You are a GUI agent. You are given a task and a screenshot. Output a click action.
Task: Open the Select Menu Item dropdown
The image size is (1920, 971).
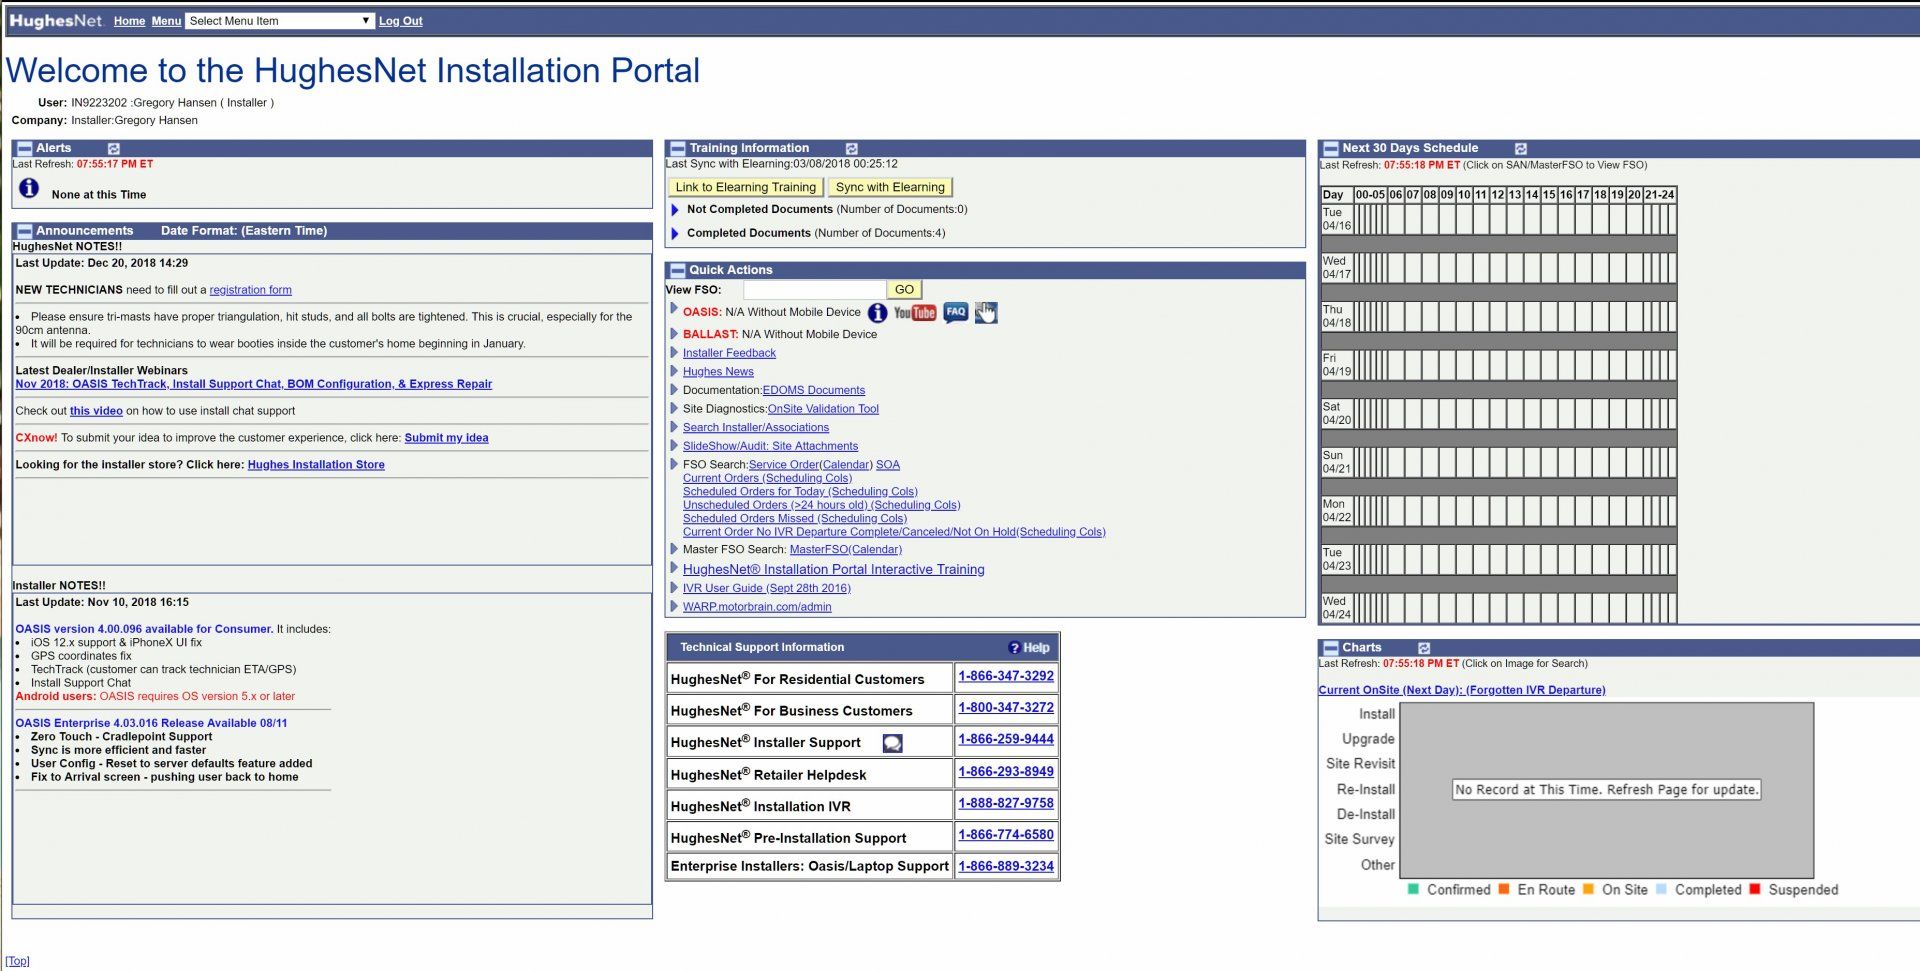click(x=280, y=21)
